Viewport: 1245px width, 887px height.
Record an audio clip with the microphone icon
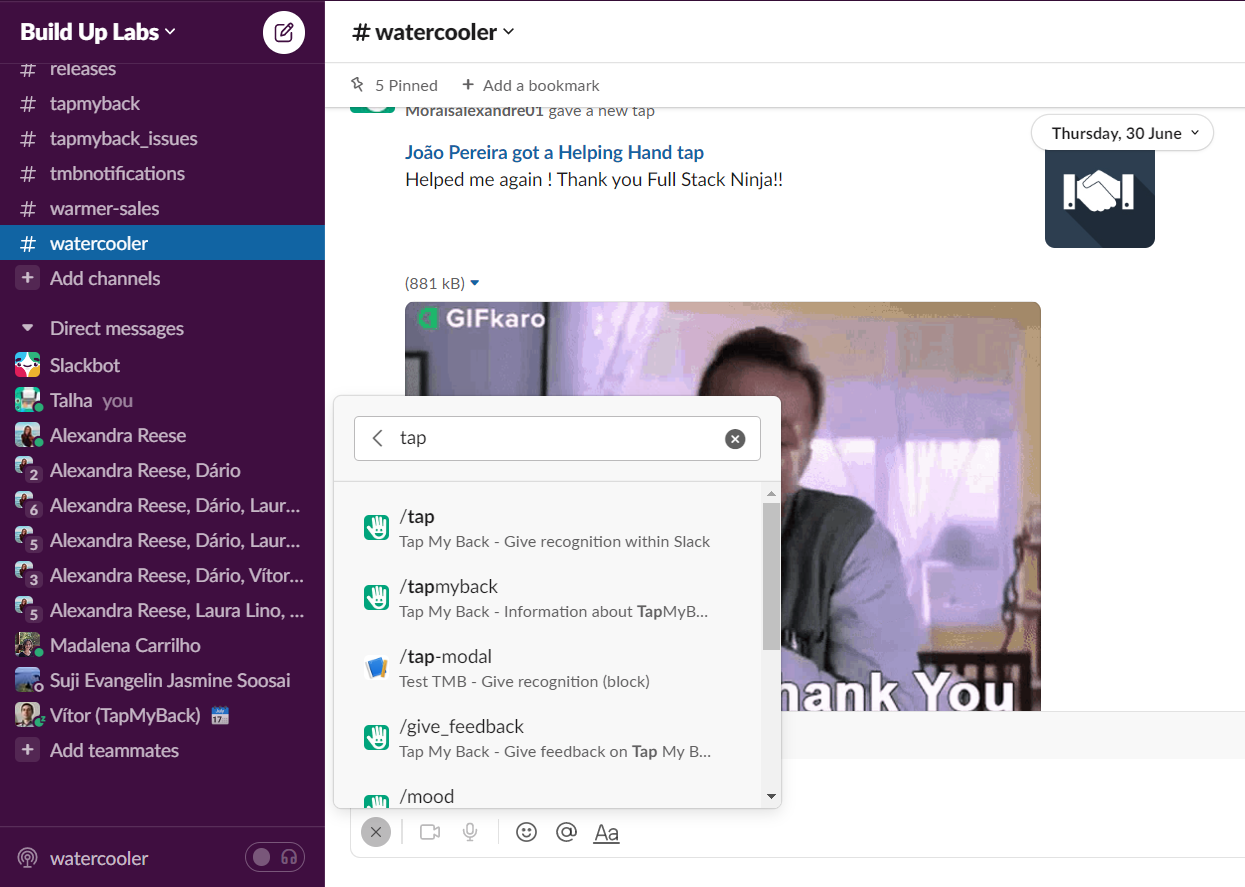pos(470,832)
